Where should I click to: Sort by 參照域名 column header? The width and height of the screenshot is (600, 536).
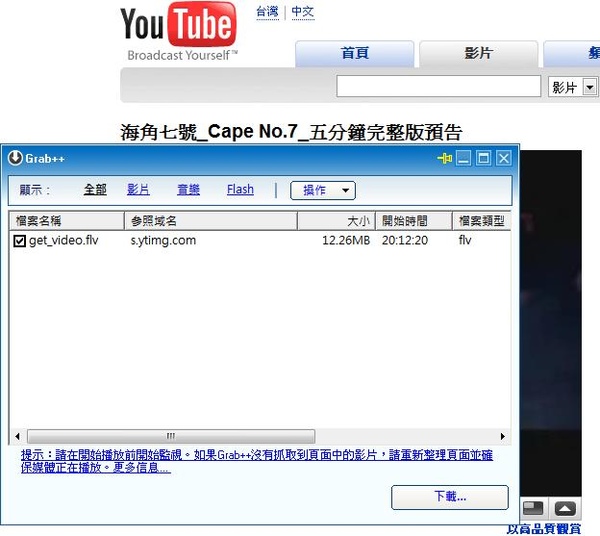[211, 221]
